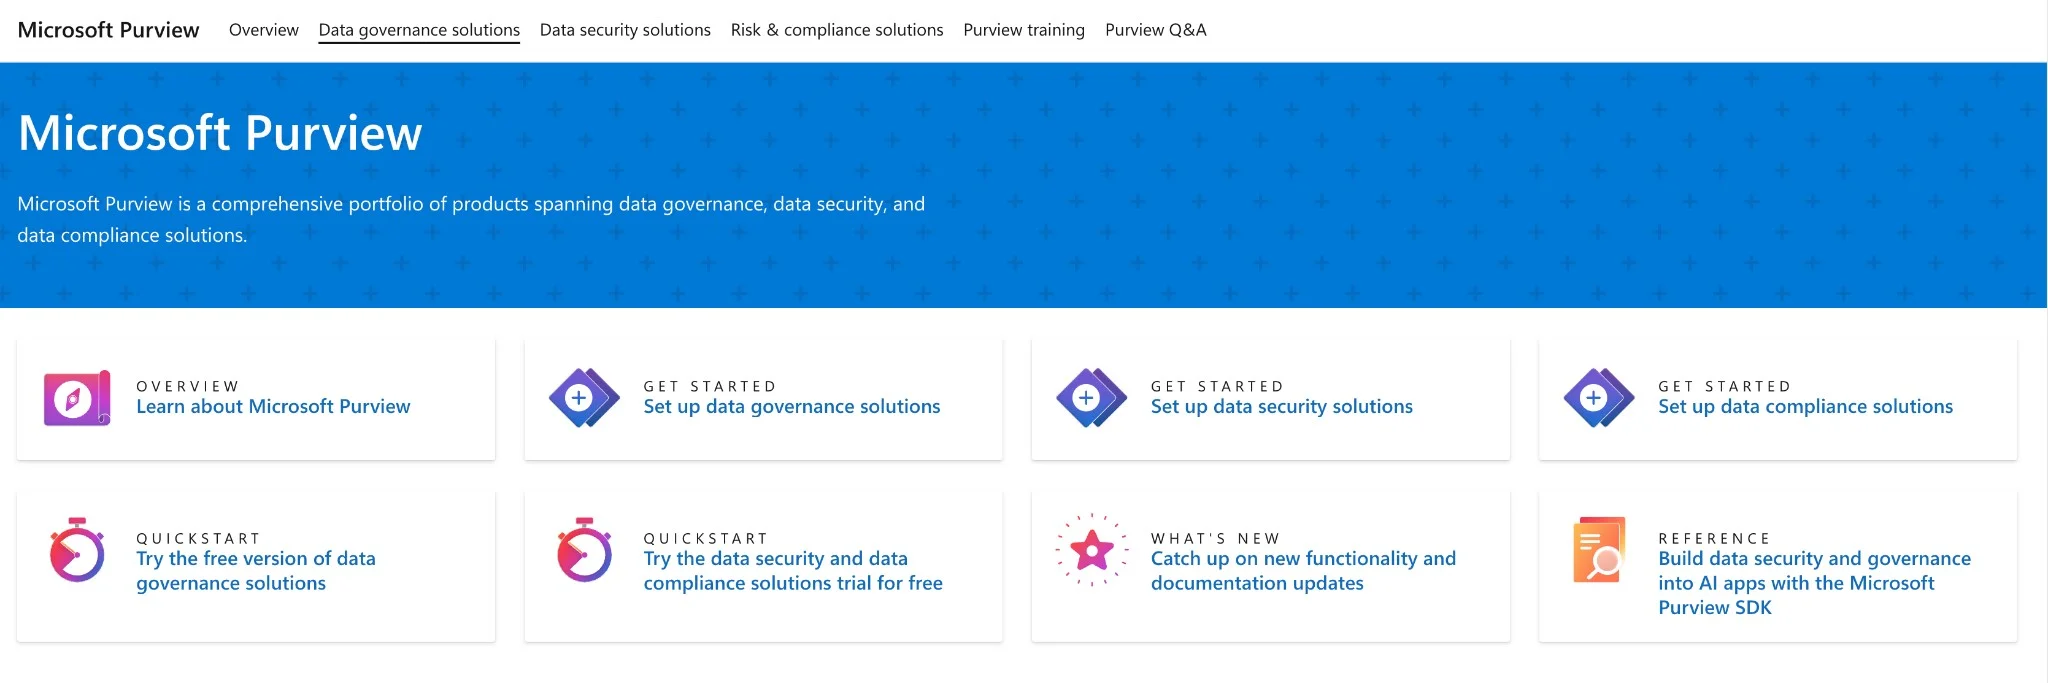Click the star icon for What's New

click(x=1091, y=549)
